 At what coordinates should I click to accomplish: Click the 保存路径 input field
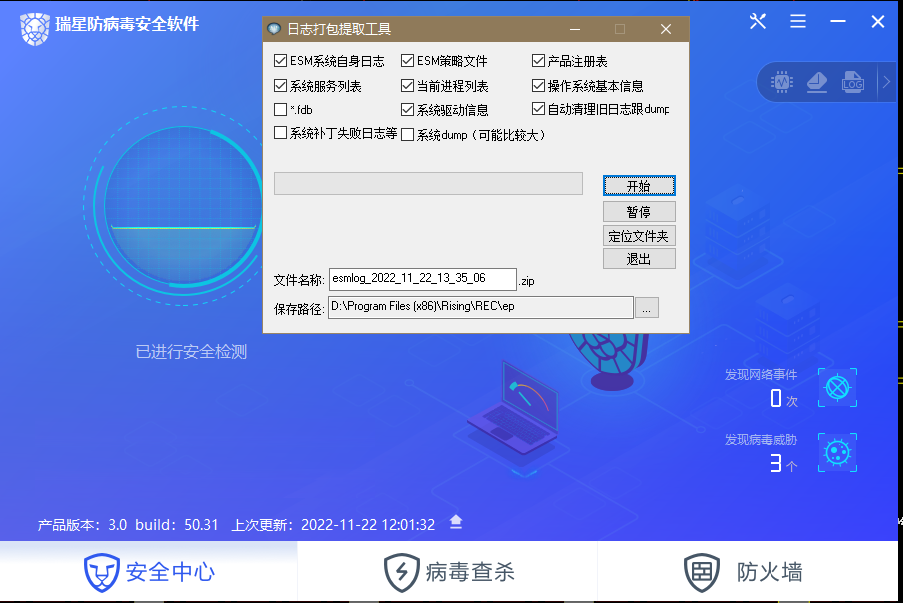pos(481,307)
